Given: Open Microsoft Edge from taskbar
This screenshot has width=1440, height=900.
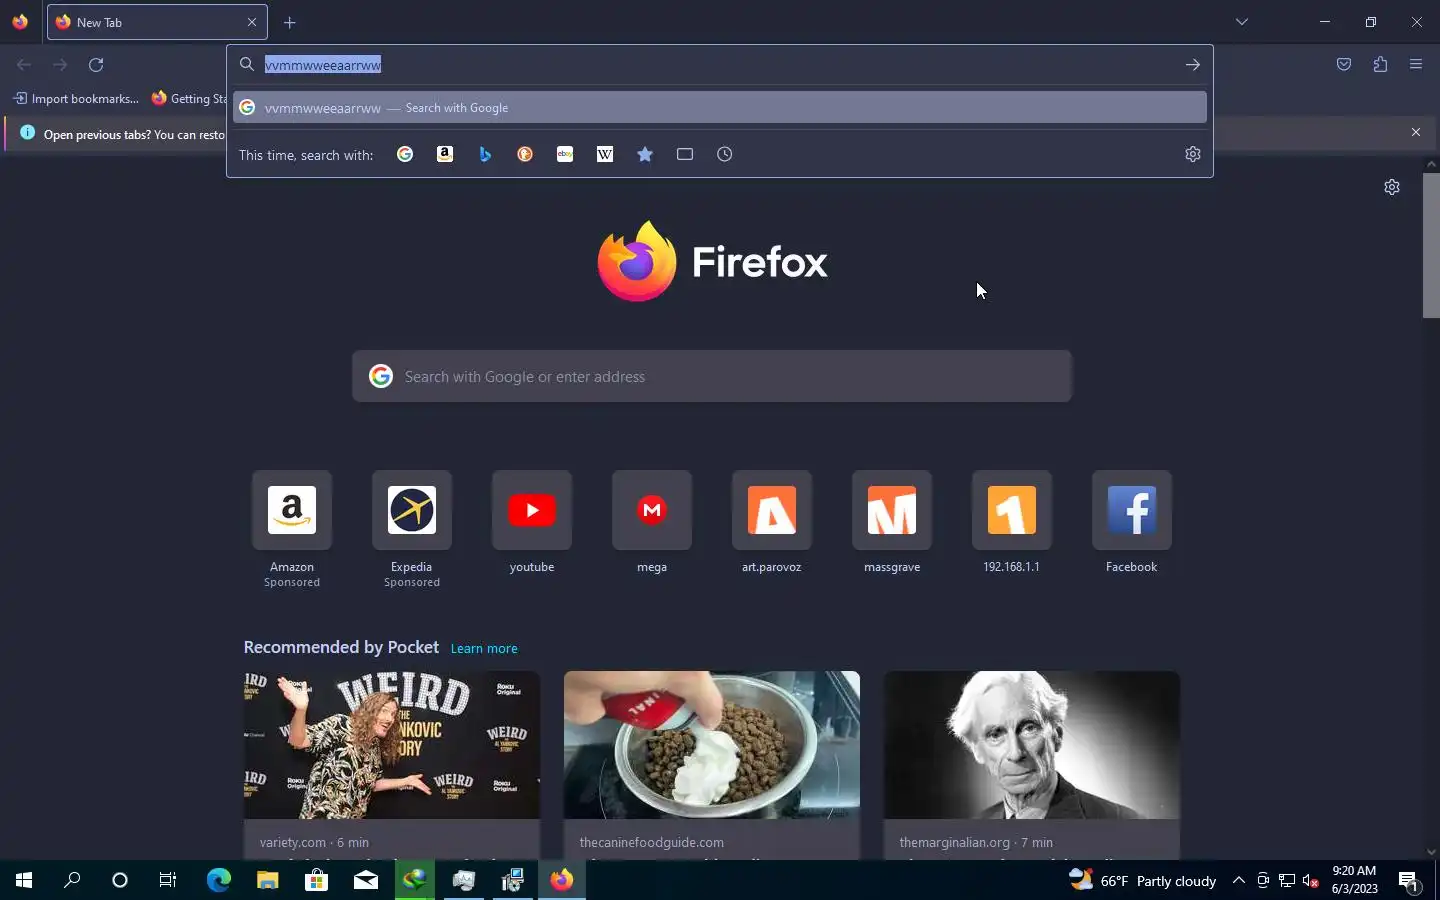Looking at the screenshot, I should [218, 880].
